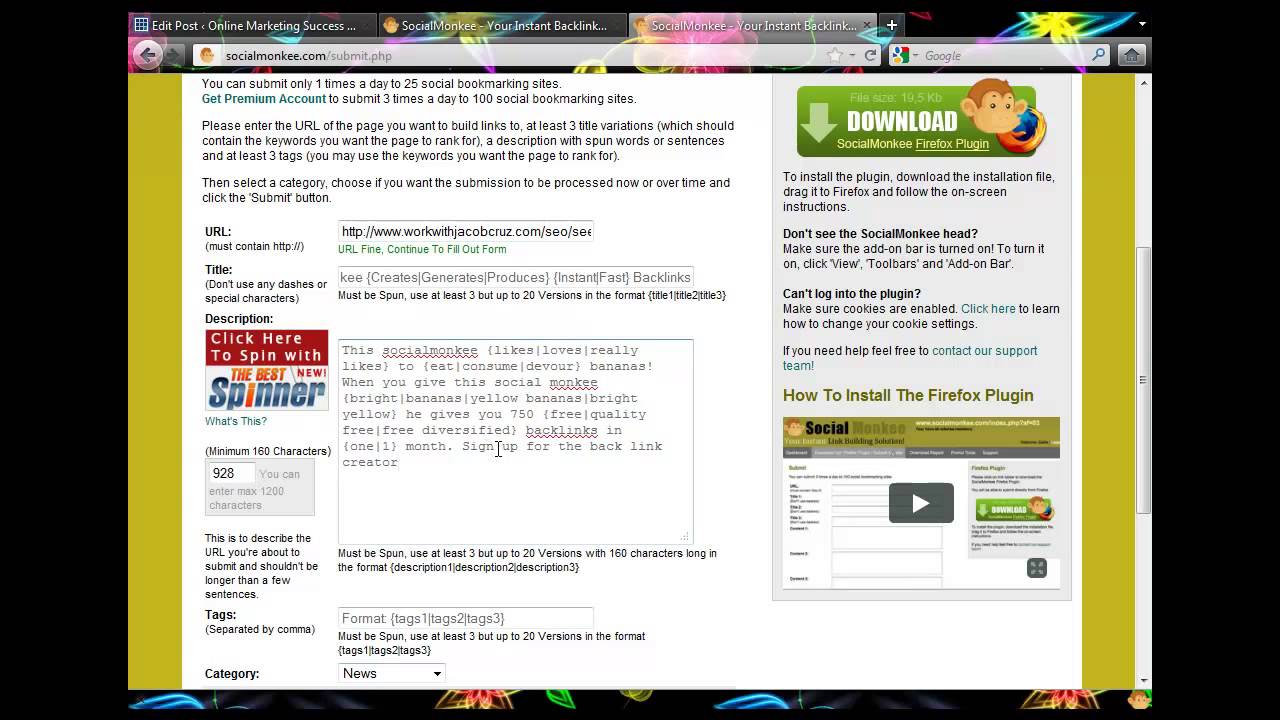Open the list all tabs dropdown

(x=1142, y=24)
